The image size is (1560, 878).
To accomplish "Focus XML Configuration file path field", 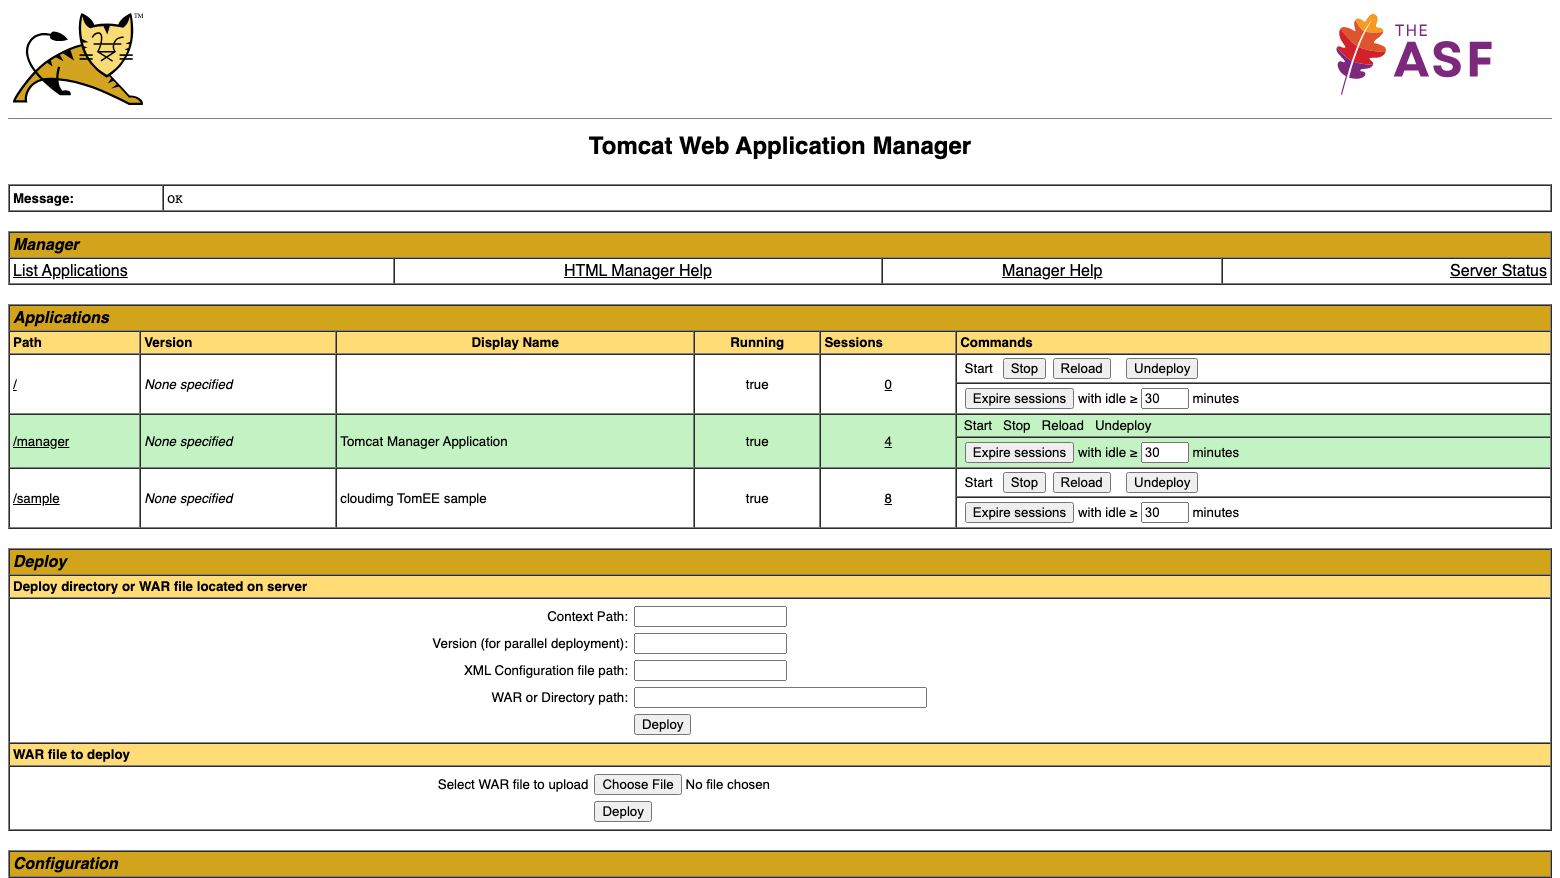I will click(710, 671).
